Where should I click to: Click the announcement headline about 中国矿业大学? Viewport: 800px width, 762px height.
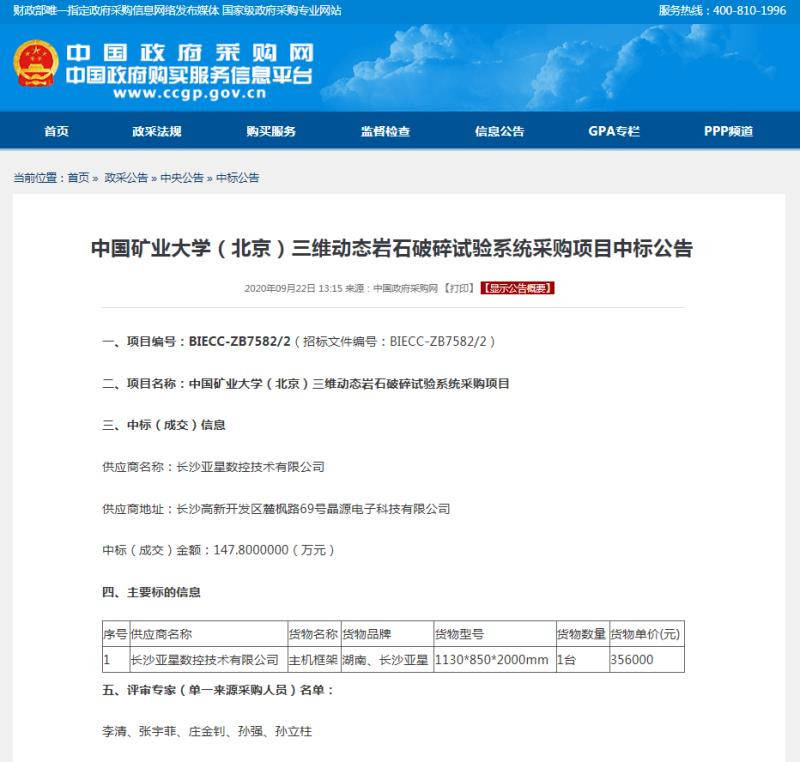coord(392,249)
